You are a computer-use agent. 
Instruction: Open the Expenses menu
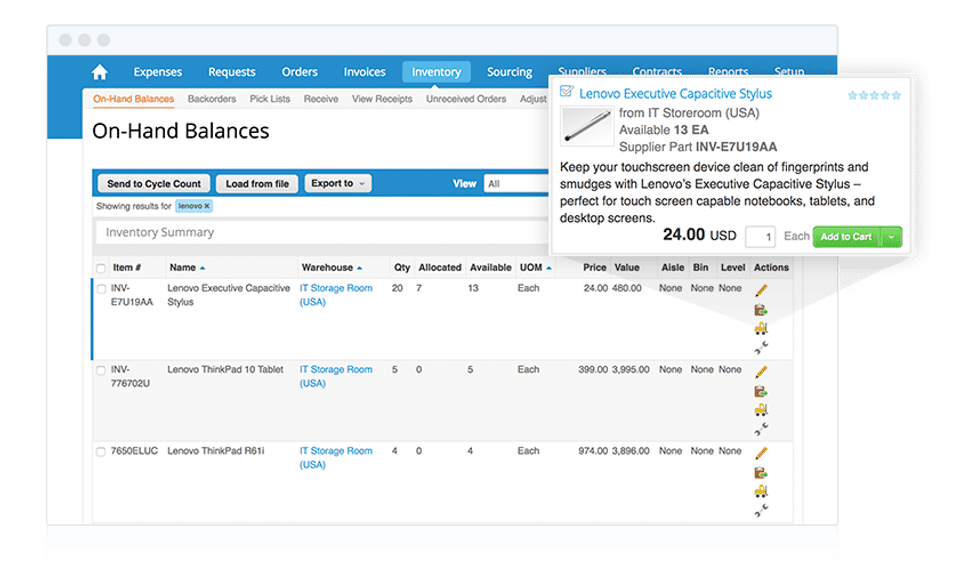pyautogui.click(x=158, y=72)
